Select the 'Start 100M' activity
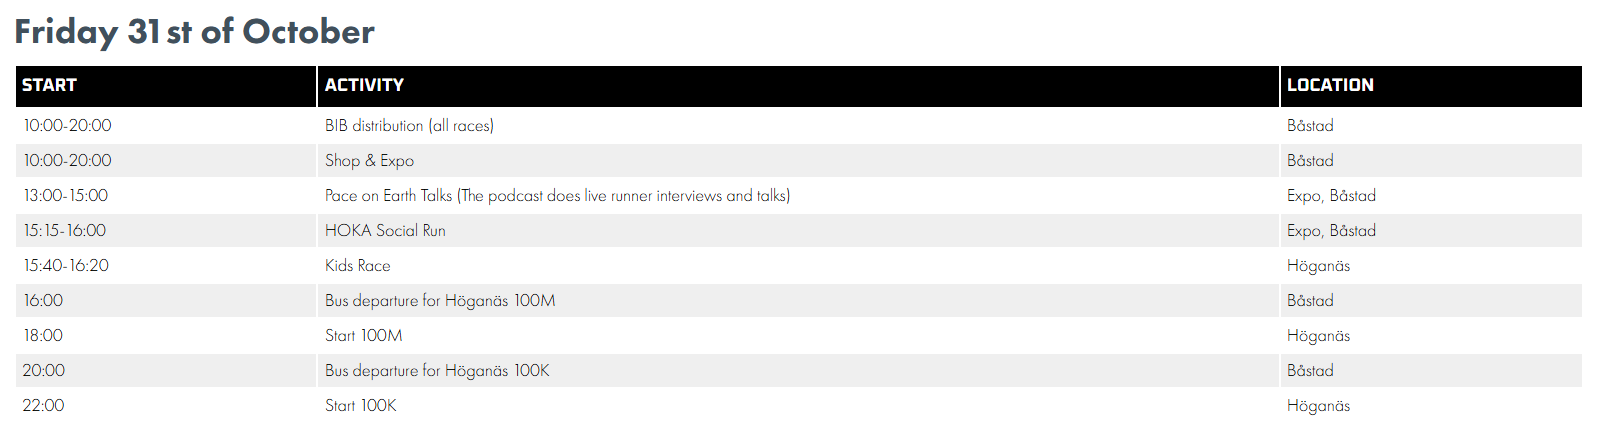1597x437 pixels. 363,336
